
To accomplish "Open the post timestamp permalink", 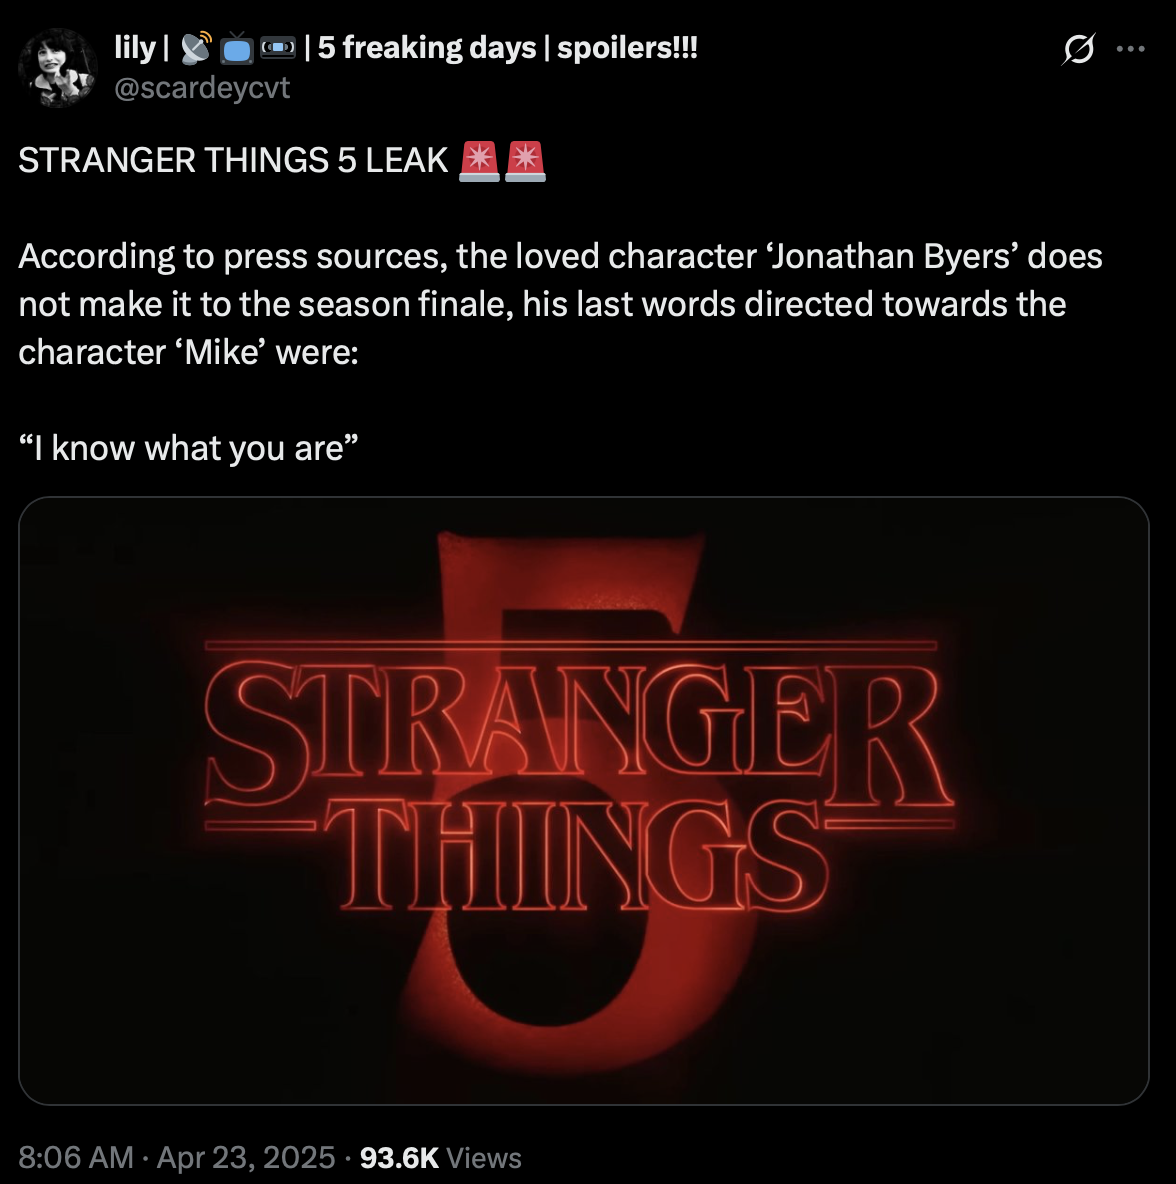I will [75, 1157].
